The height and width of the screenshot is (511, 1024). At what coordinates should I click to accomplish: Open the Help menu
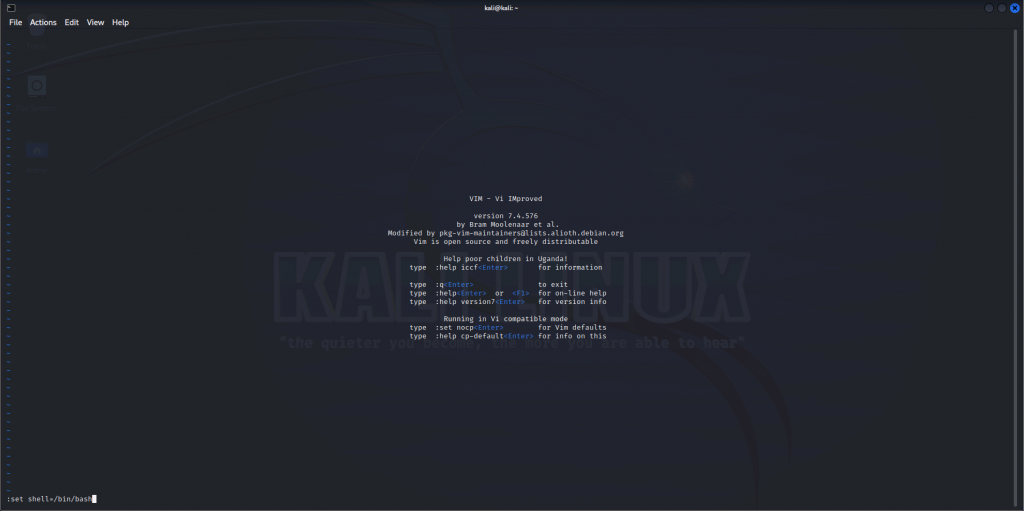pyautogui.click(x=120, y=22)
